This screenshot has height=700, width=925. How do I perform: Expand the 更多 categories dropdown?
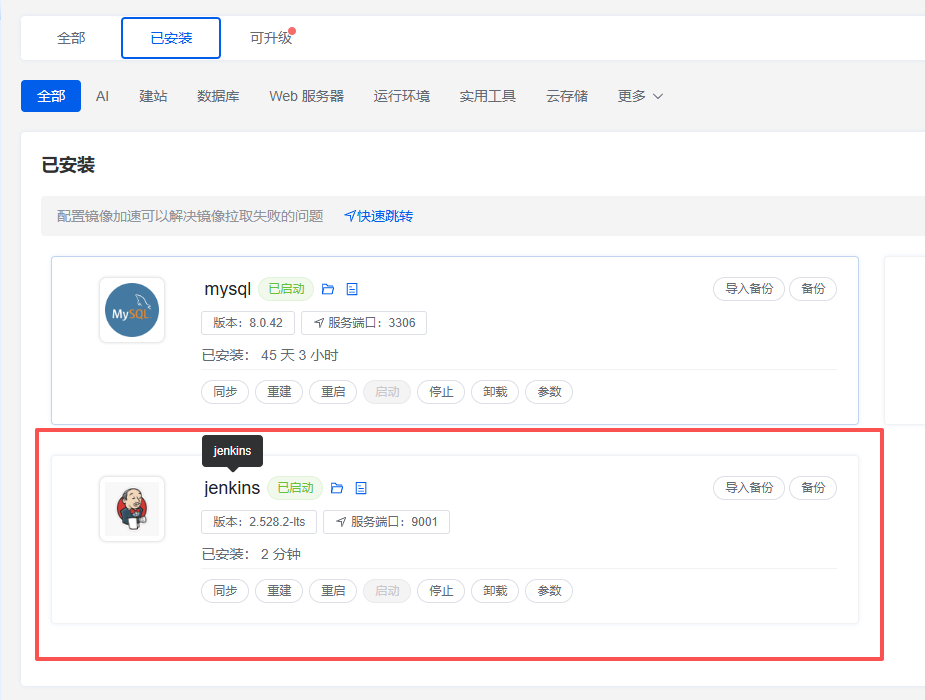click(x=640, y=96)
